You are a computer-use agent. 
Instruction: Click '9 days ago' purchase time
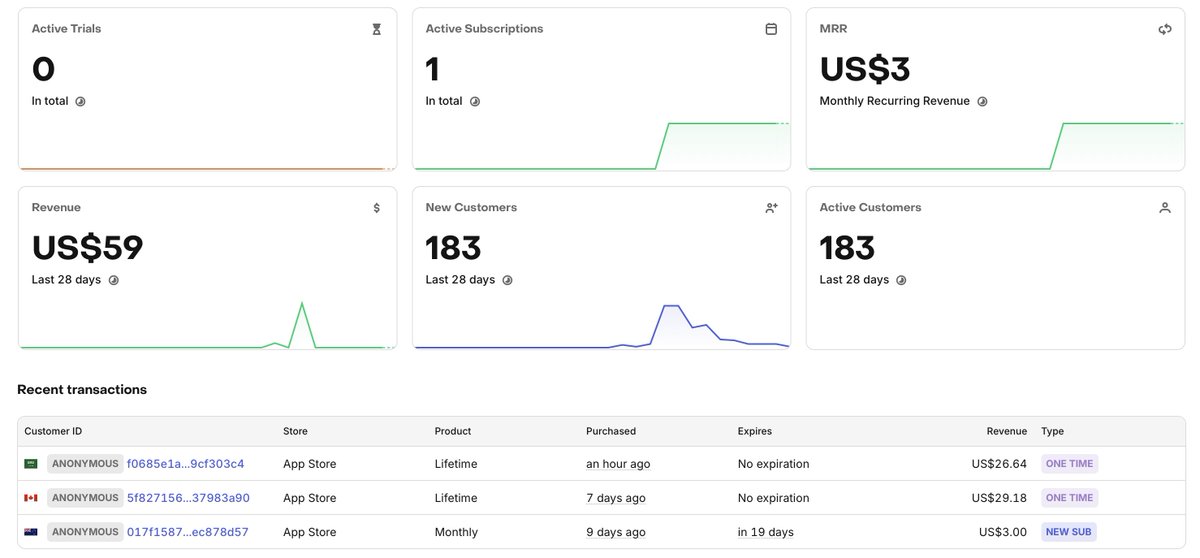tap(616, 532)
